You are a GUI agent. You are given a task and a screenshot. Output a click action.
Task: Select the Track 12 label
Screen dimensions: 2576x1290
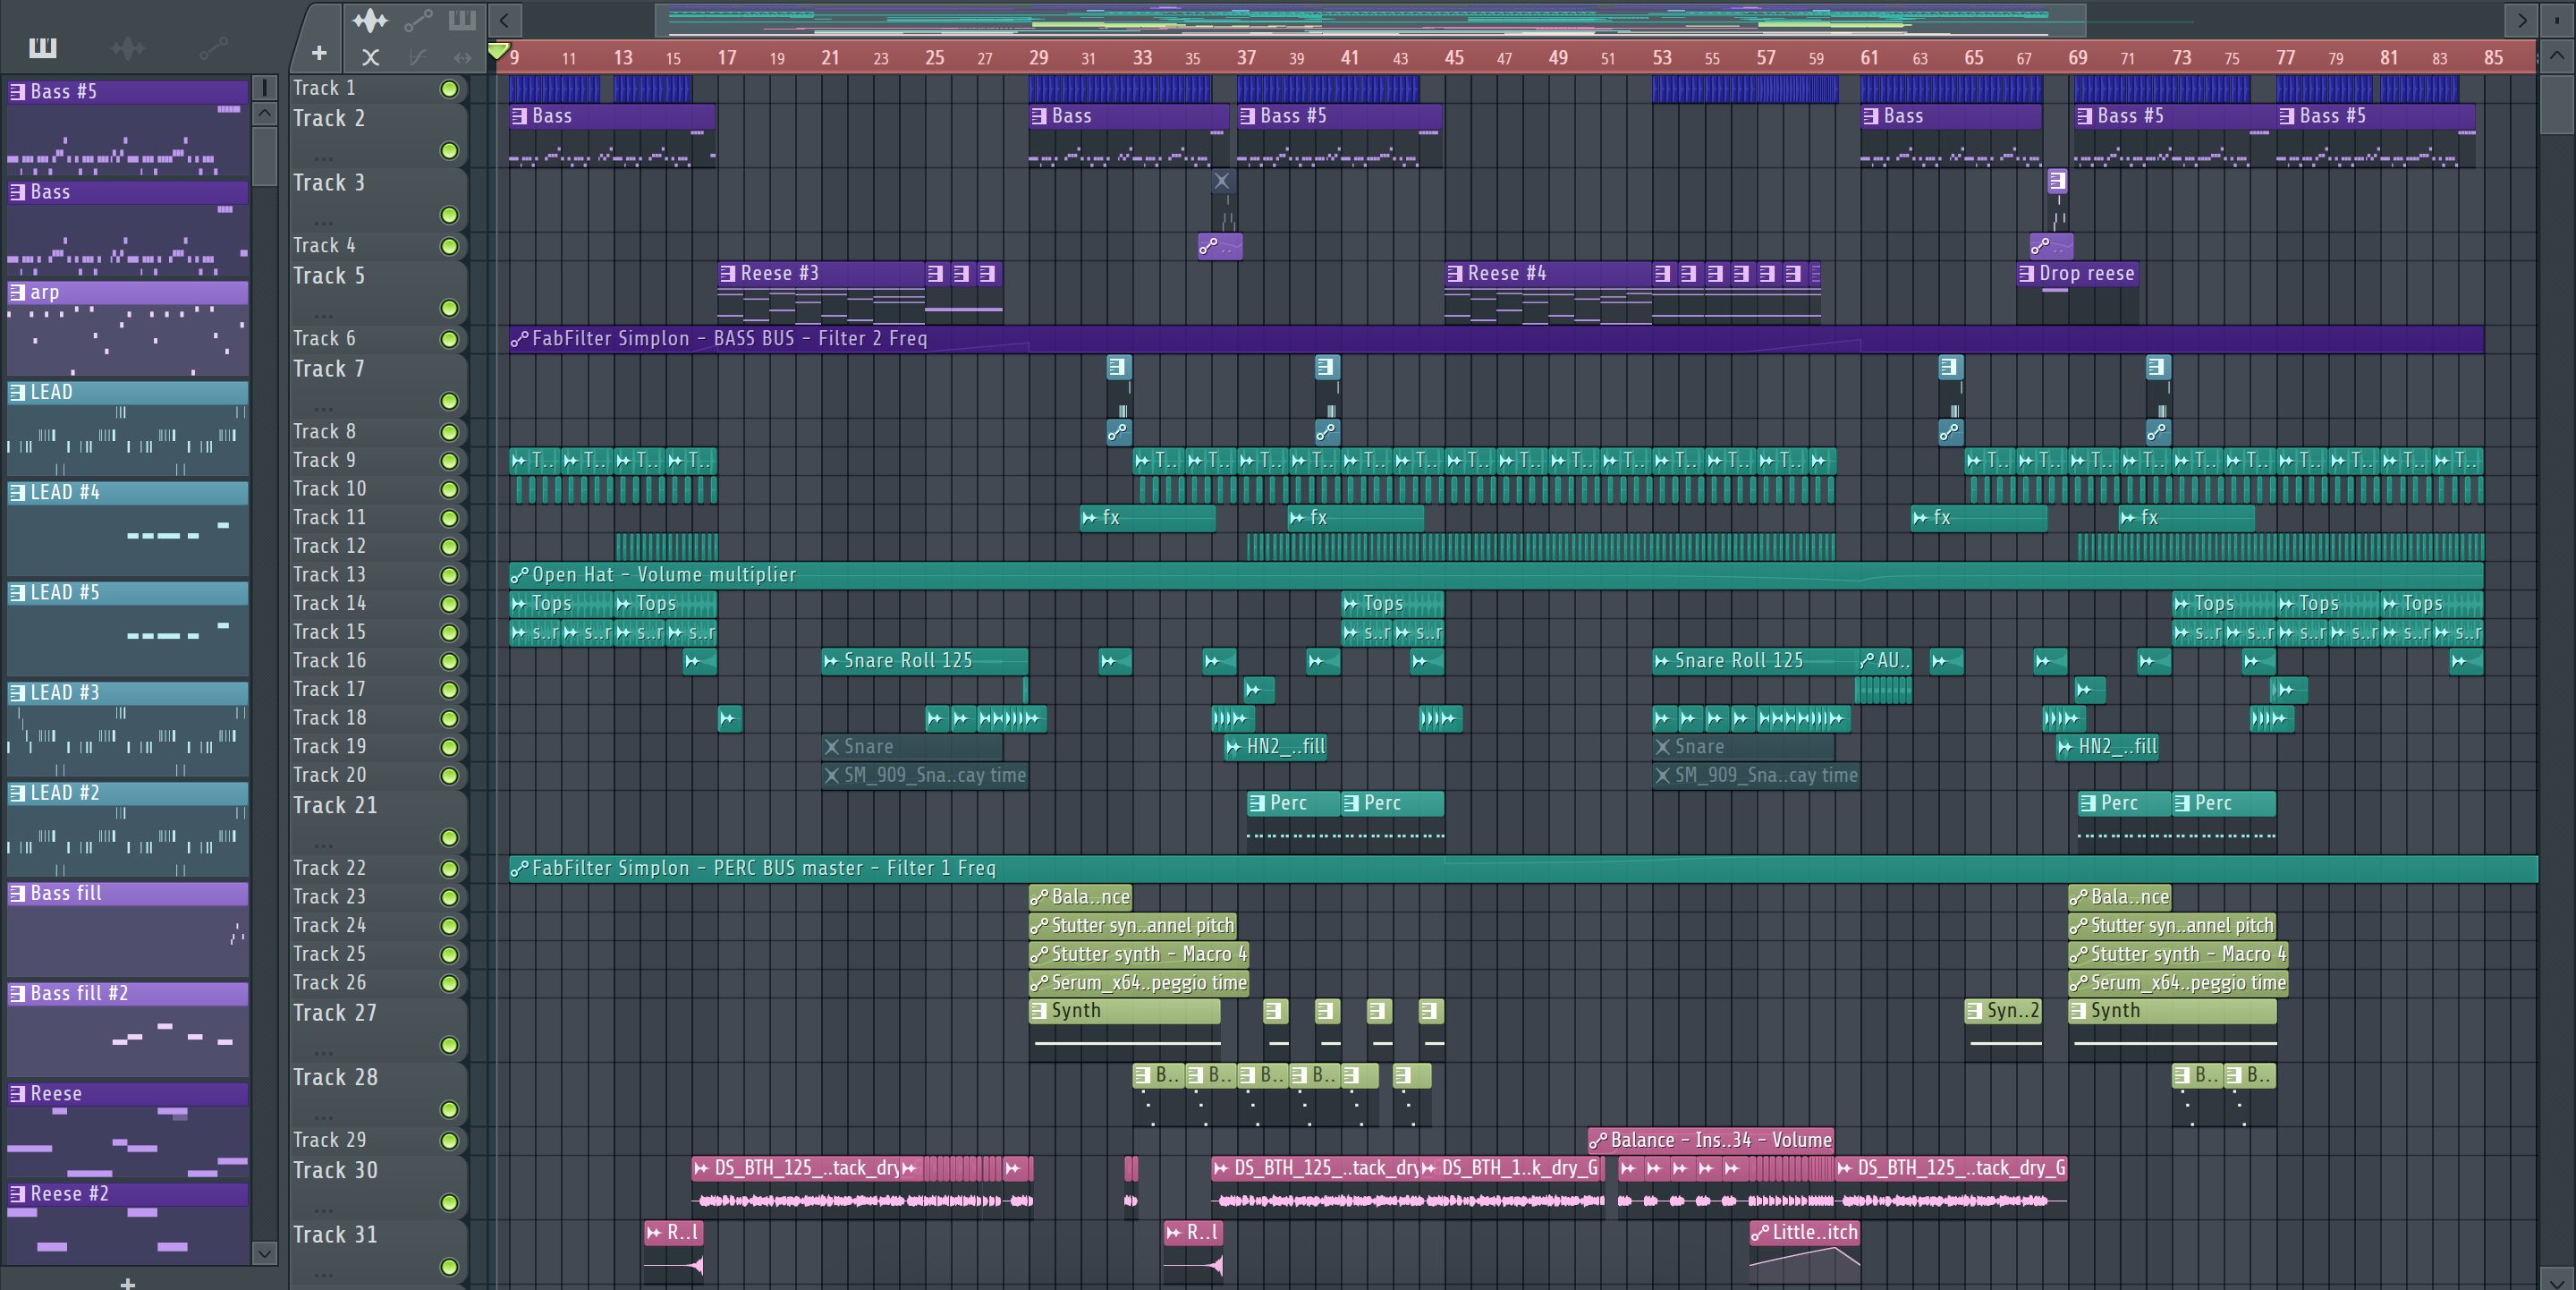point(329,547)
